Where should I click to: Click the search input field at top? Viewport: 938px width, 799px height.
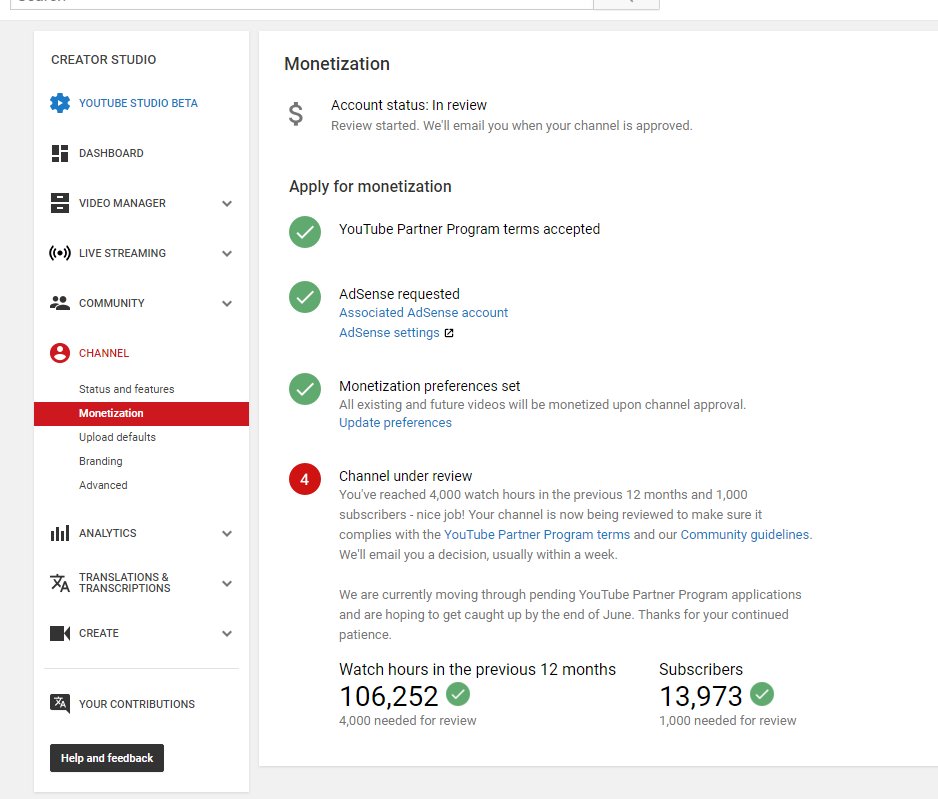coord(302,4)
